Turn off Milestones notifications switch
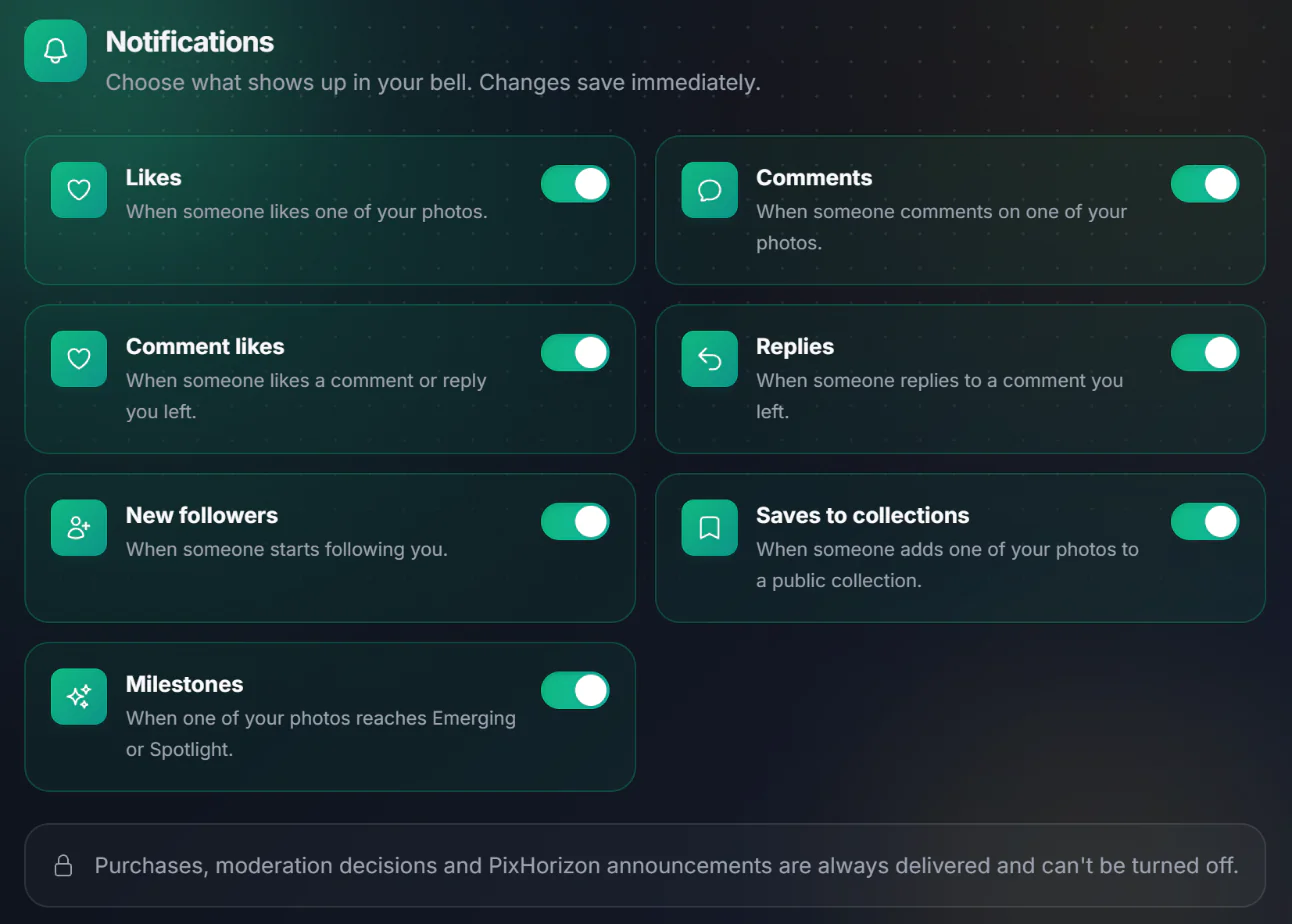 pos(575,691)
